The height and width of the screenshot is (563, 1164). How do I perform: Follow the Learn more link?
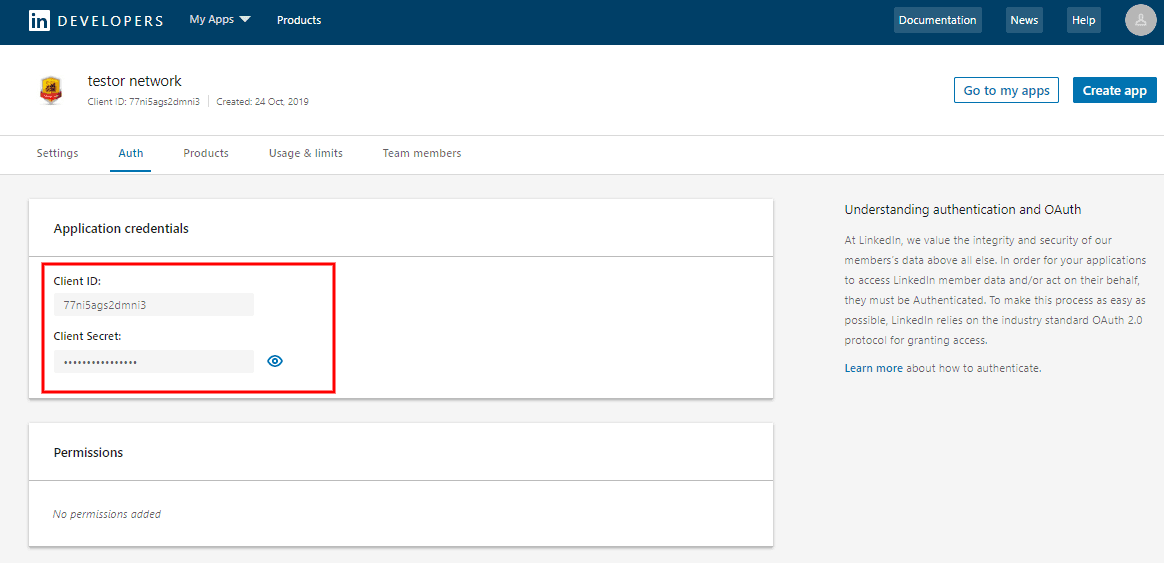click(874, 368)
